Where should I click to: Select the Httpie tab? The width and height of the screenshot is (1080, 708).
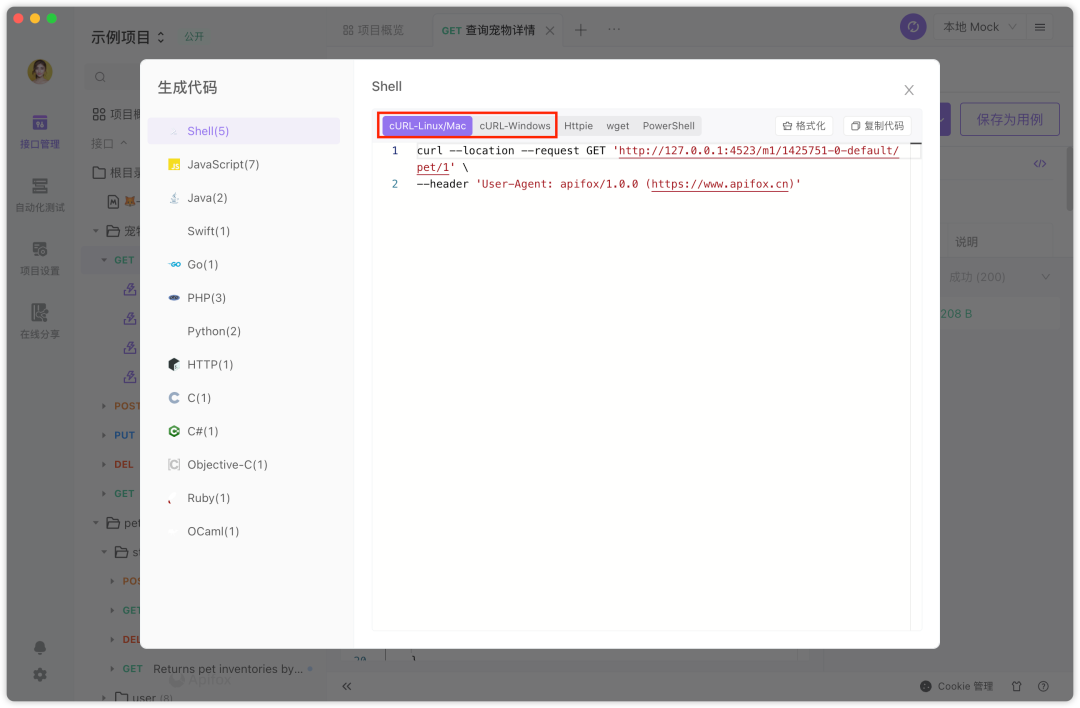click(x=578, y=126)
